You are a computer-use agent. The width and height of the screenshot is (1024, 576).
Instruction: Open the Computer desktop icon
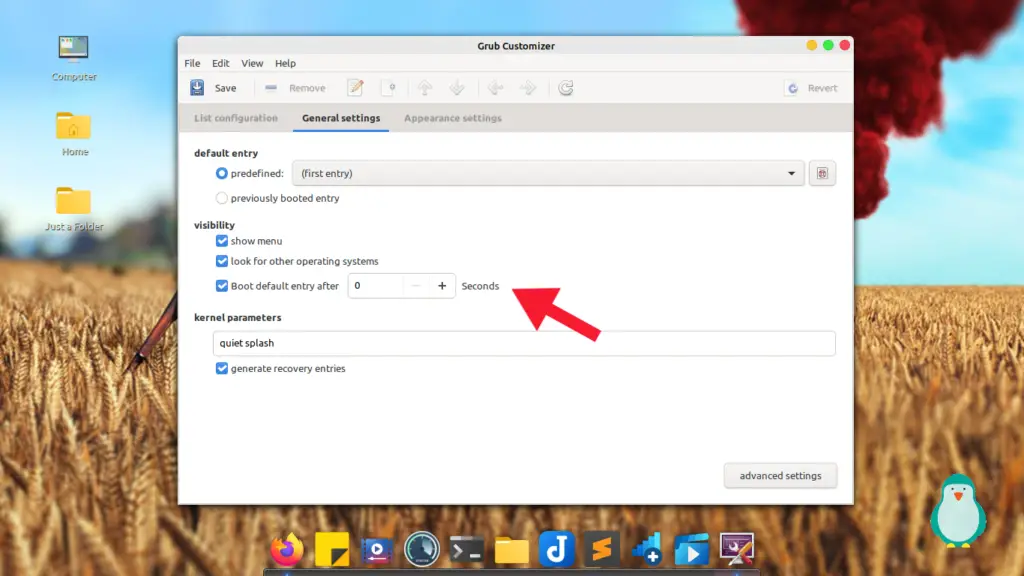pos(74,58)
